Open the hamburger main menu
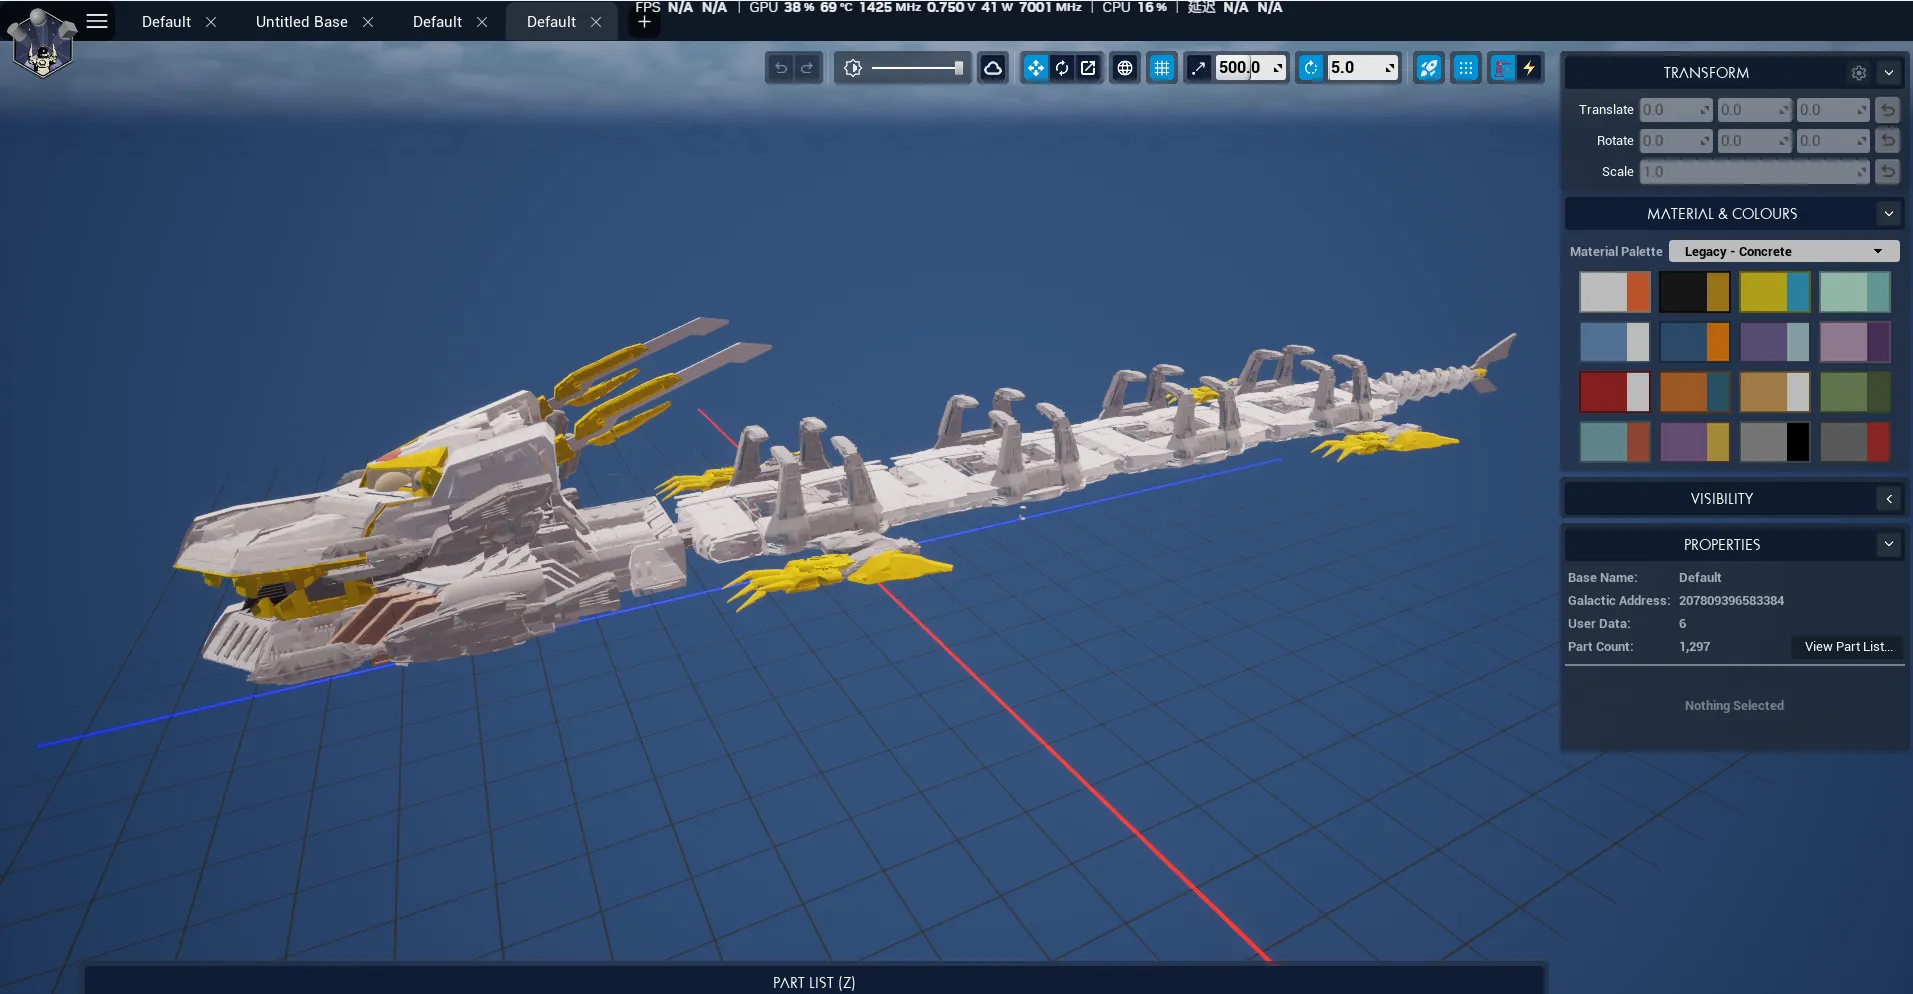 (x=97, y=21)
